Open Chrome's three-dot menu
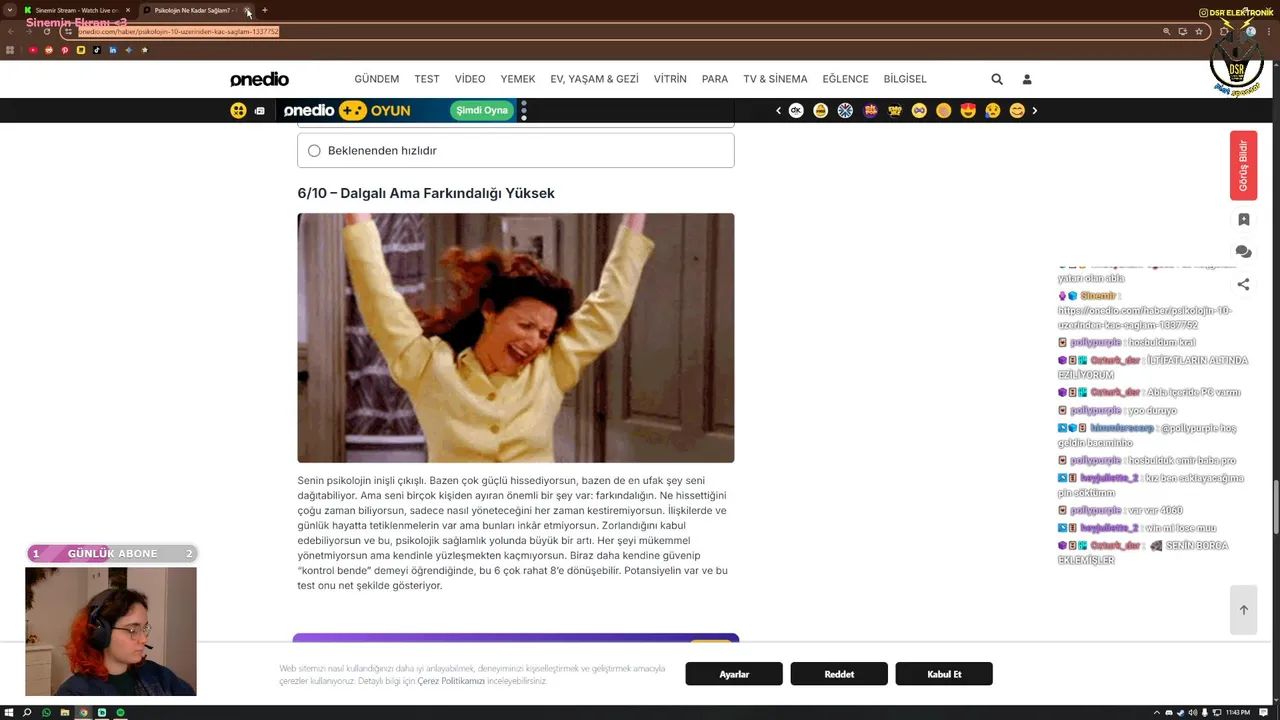 (x=1269, y=31)
